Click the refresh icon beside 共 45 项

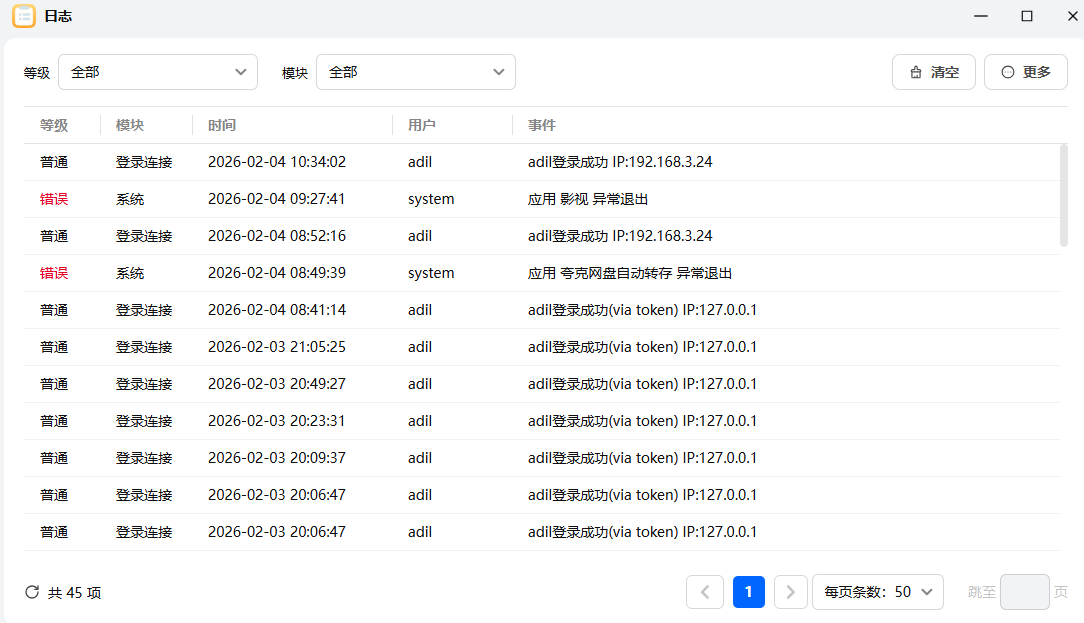[32, 592]
